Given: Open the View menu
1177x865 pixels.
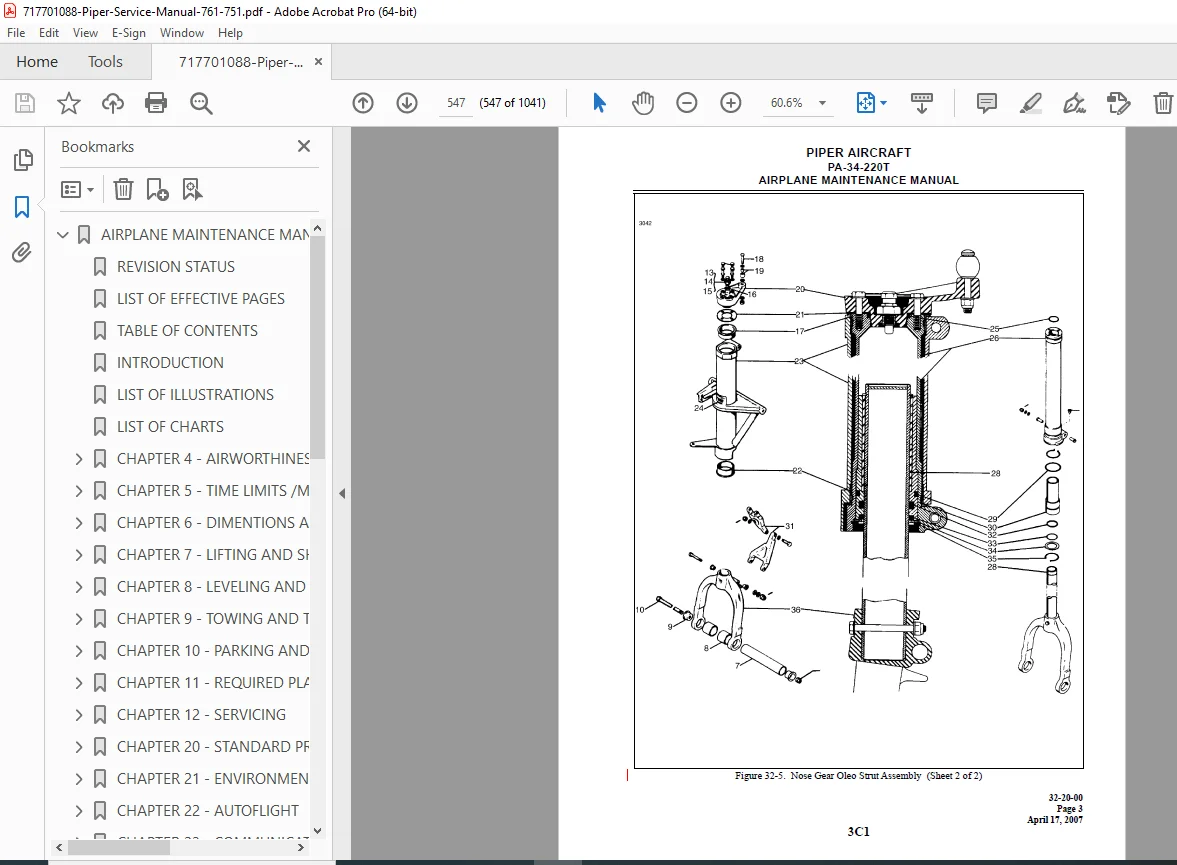Looking at the screenshot, I should [85, 33].
